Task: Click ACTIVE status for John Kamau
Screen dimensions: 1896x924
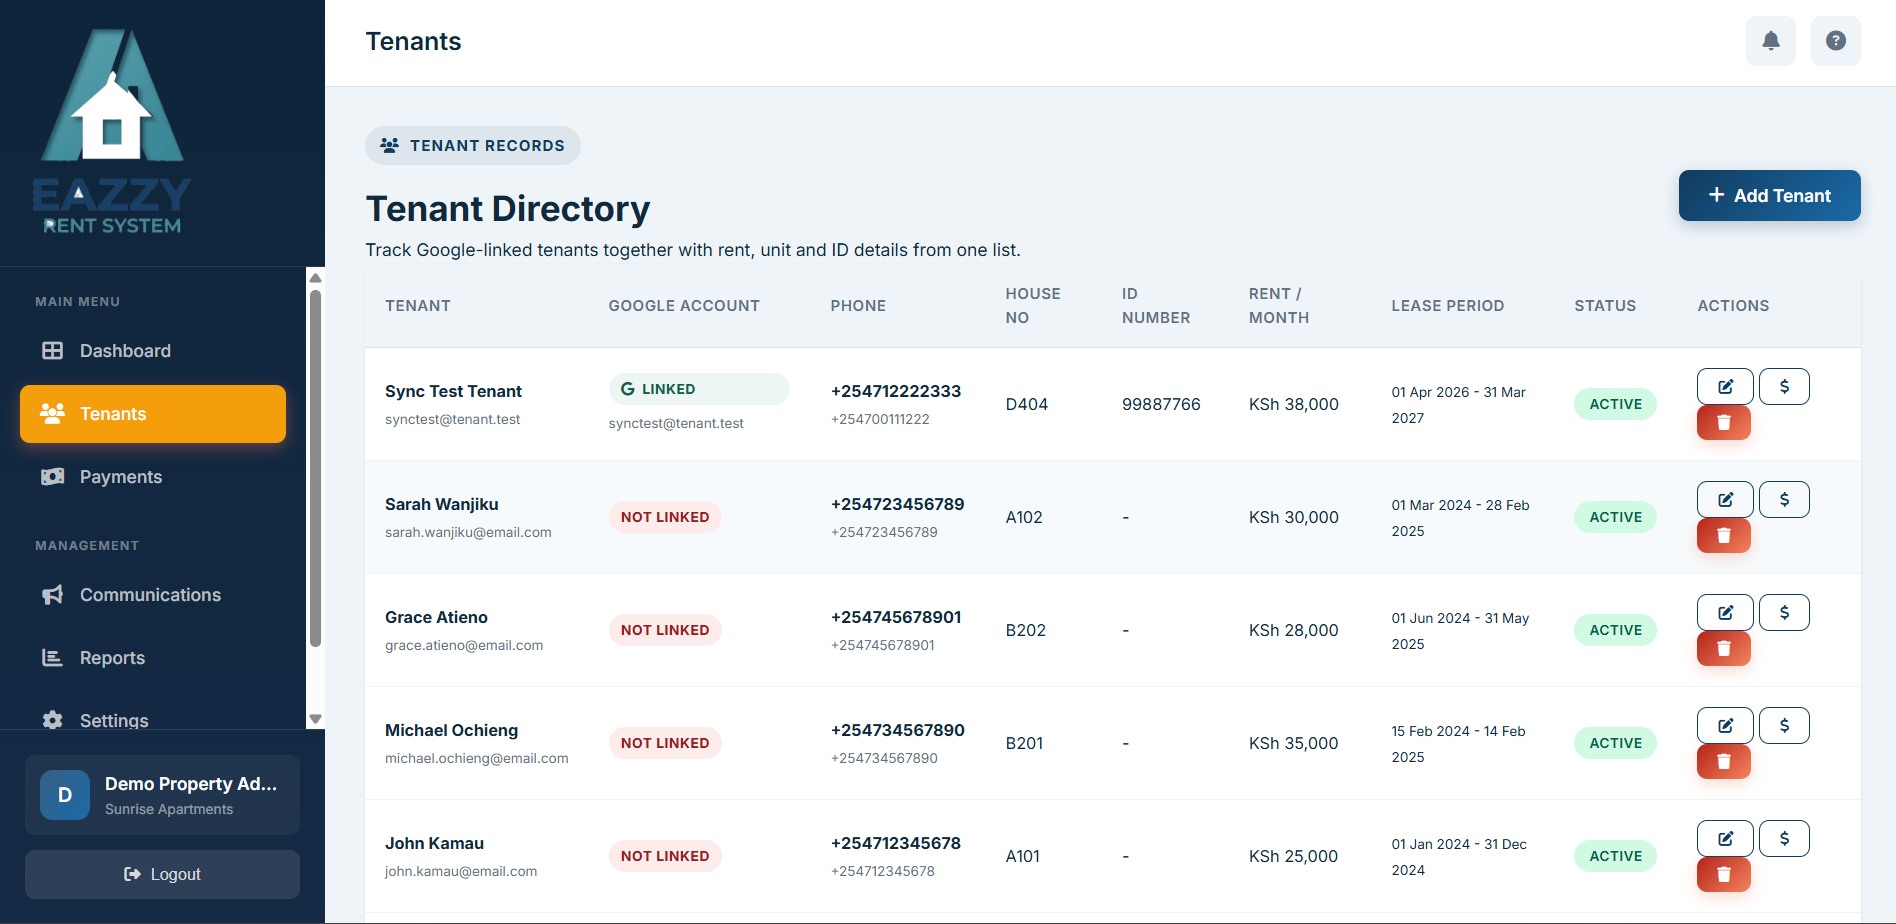Action: click(1616, 856)
